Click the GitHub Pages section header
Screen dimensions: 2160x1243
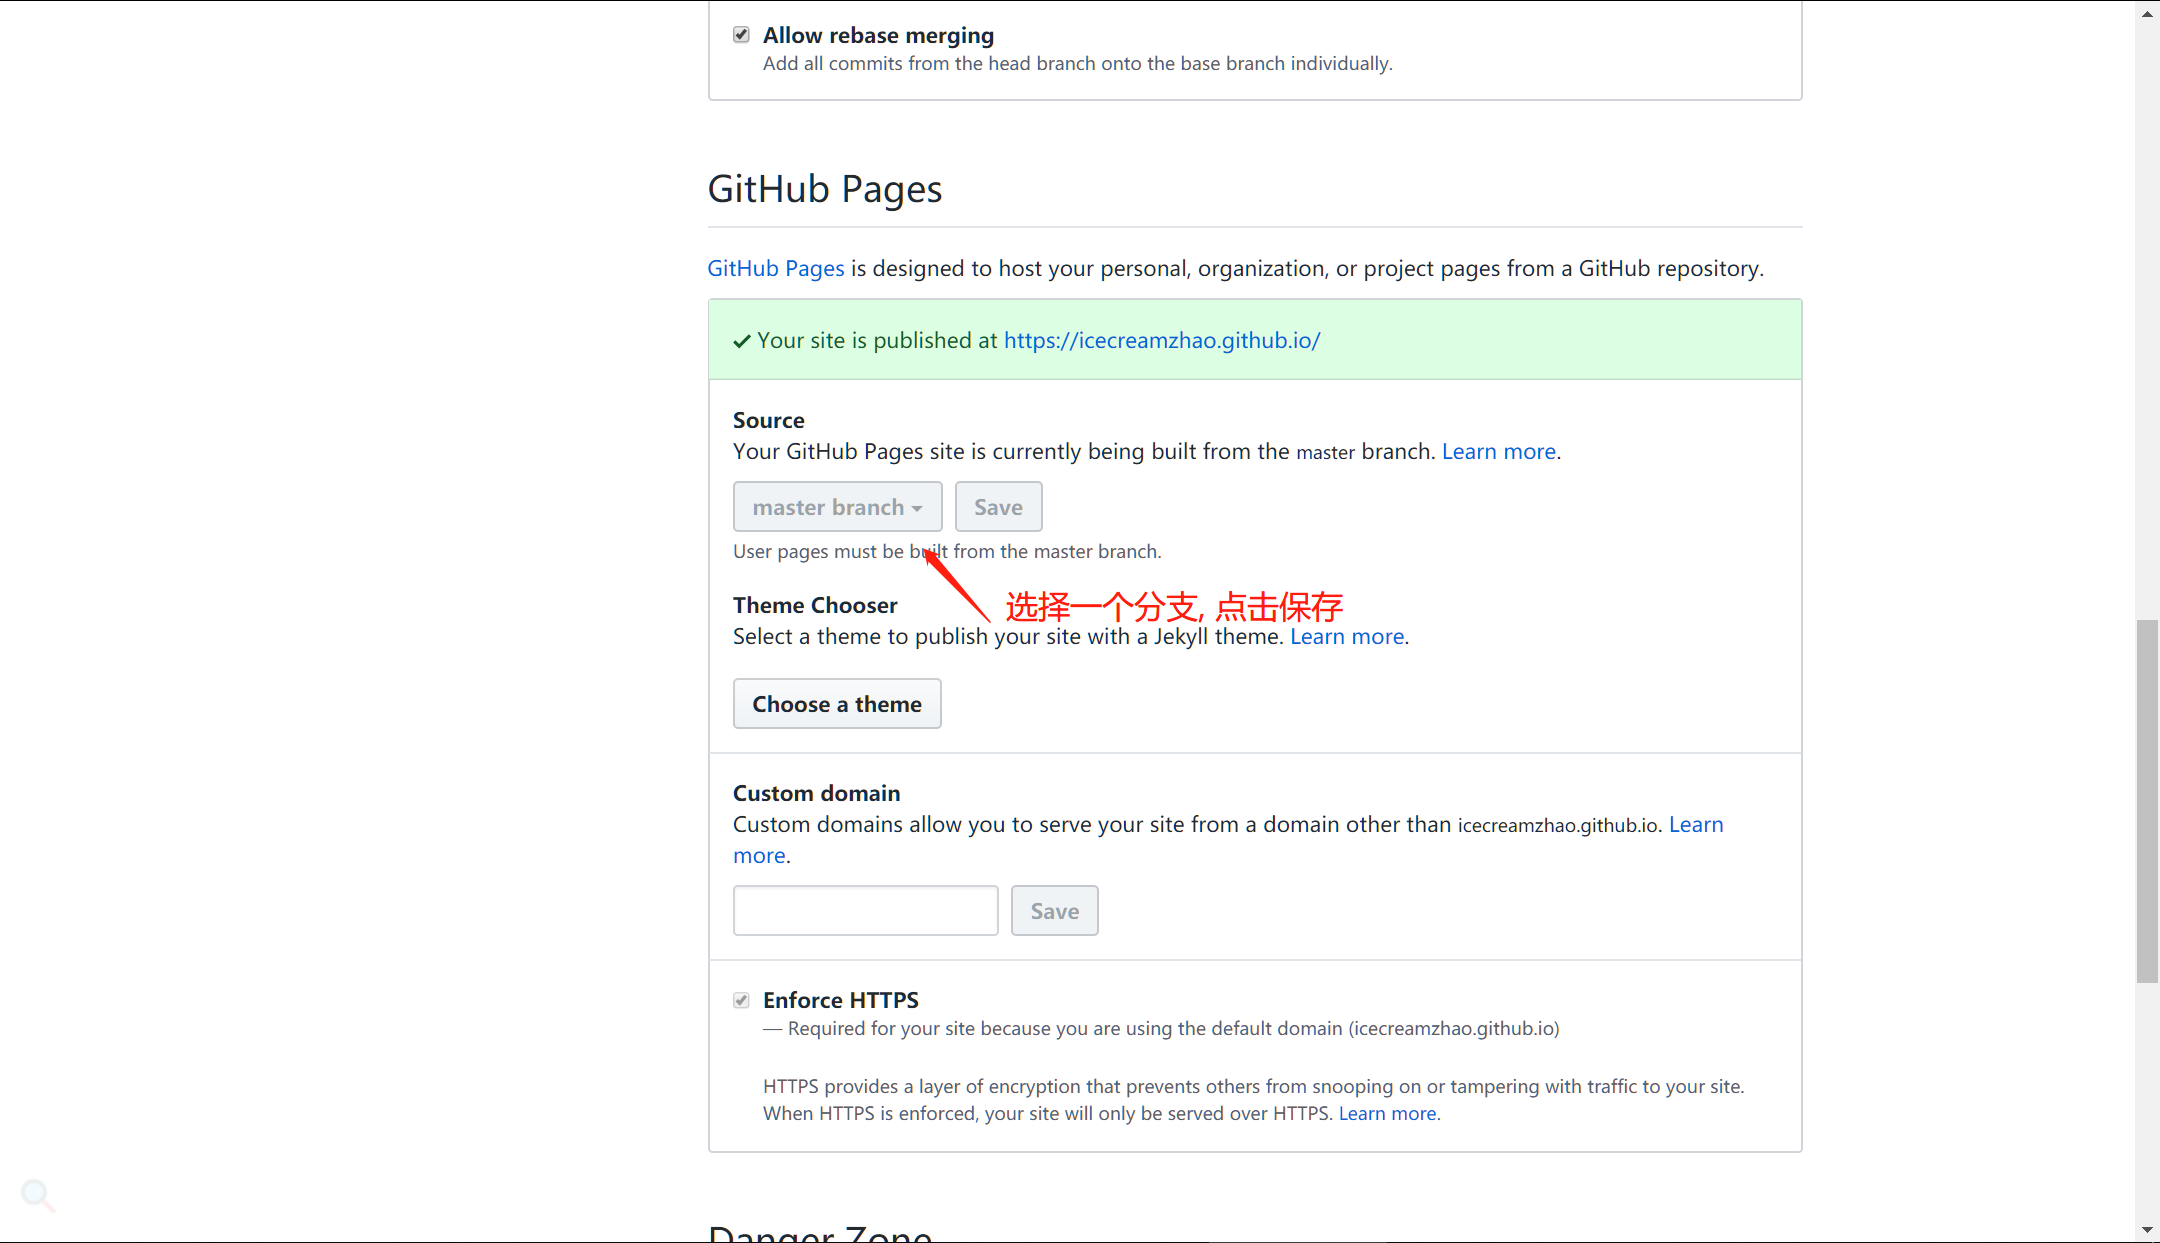[x=826, y=187]
